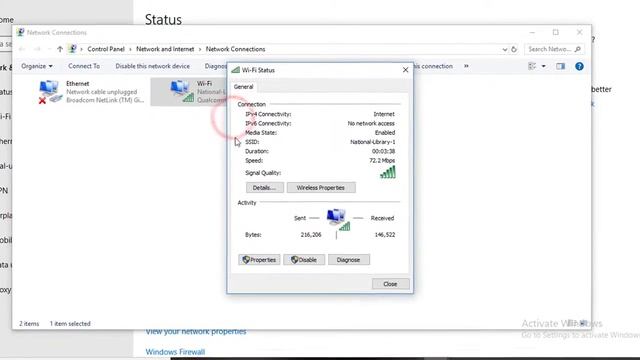
Task: Navigate up one folder level arrow
Action: tap(60, 49)
